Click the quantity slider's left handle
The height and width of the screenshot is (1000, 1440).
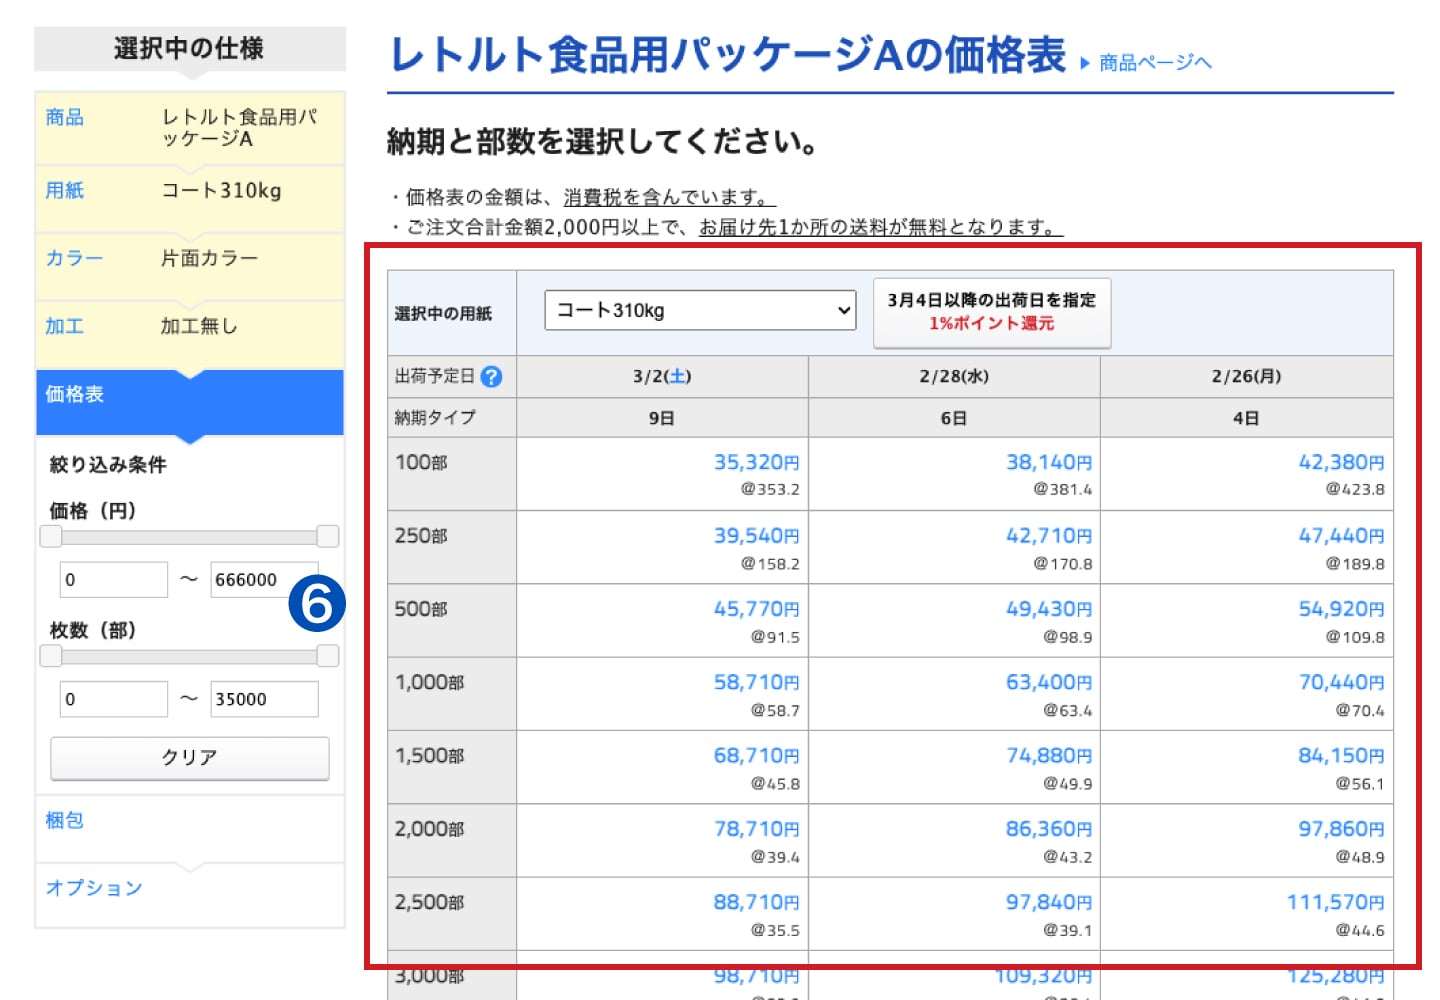(51, 656)
